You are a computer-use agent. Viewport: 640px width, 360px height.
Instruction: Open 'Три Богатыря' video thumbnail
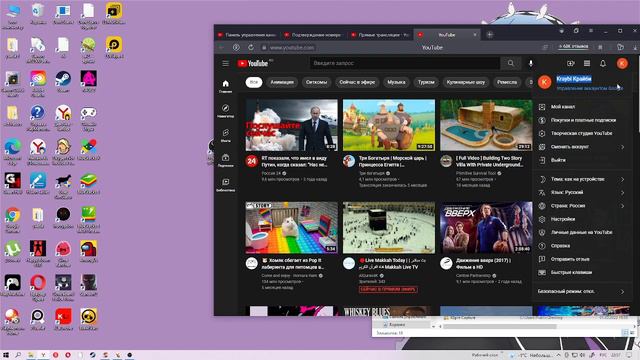click(389, 125)
